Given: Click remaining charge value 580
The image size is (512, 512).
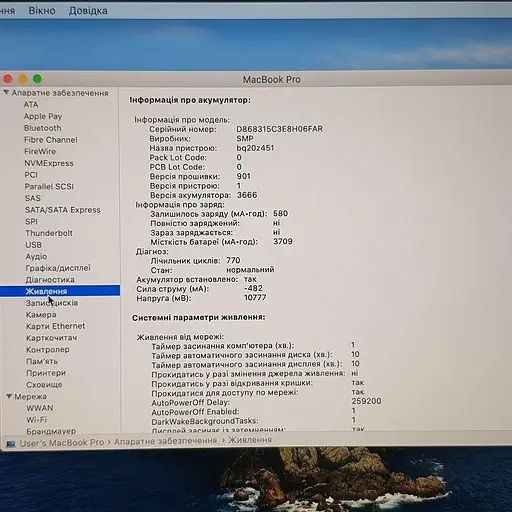Looking at the screenshot, I should coord(280,213).
